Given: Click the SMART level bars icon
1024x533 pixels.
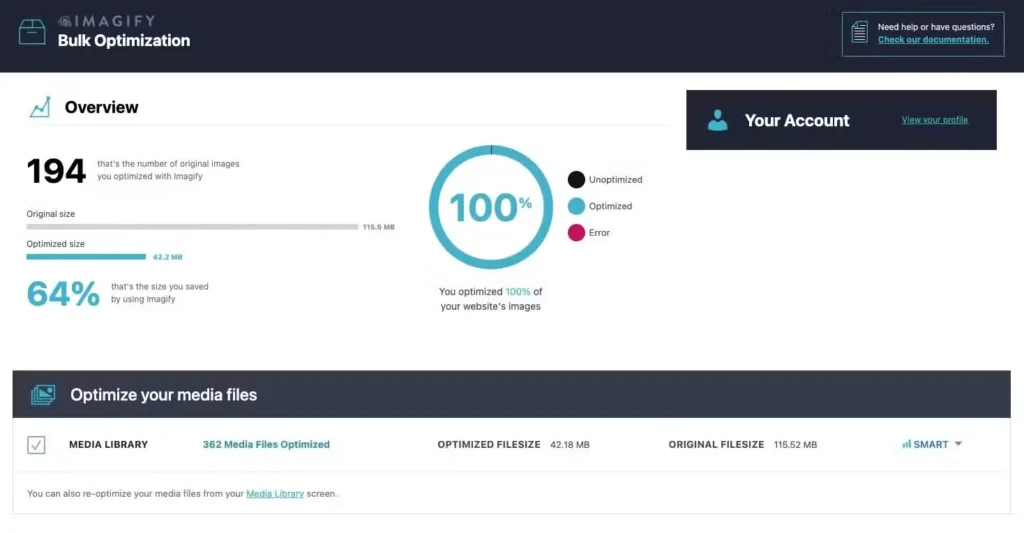Looking at the screenshot, I should pyautogui.click(x=906, y=444).
